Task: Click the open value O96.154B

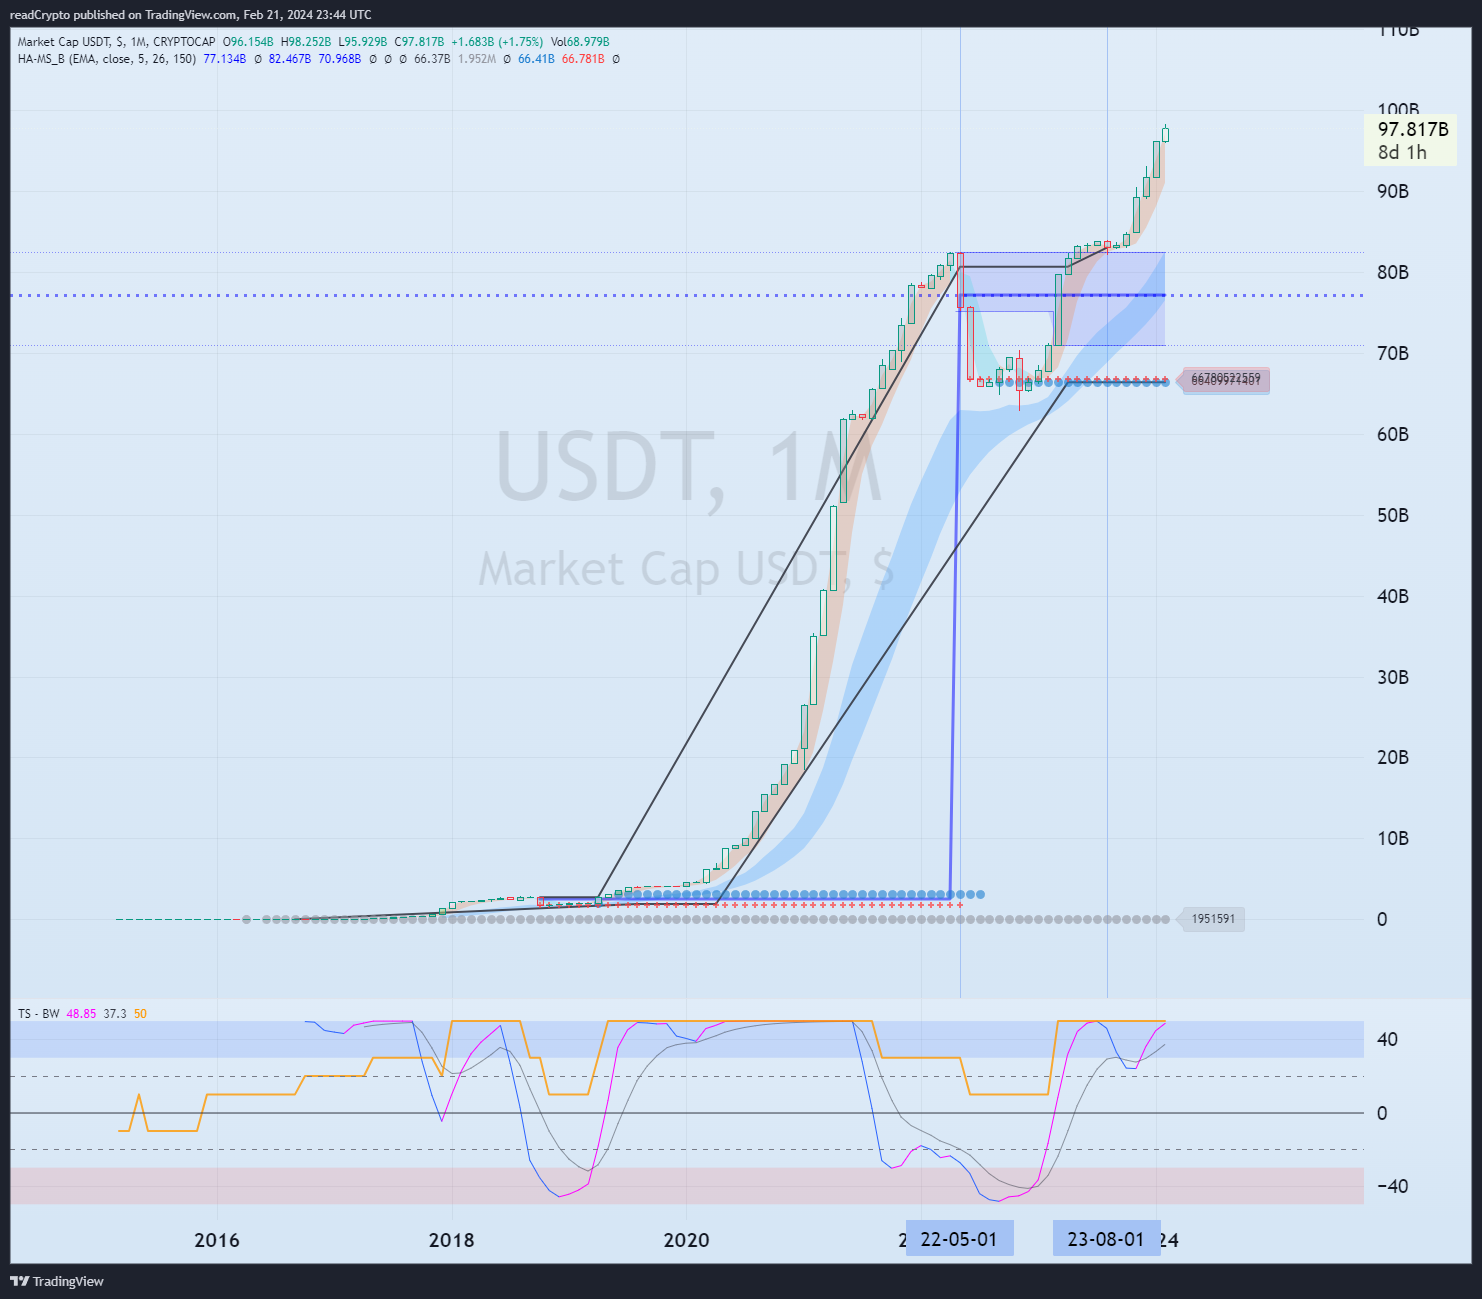Action: [248, 42]
